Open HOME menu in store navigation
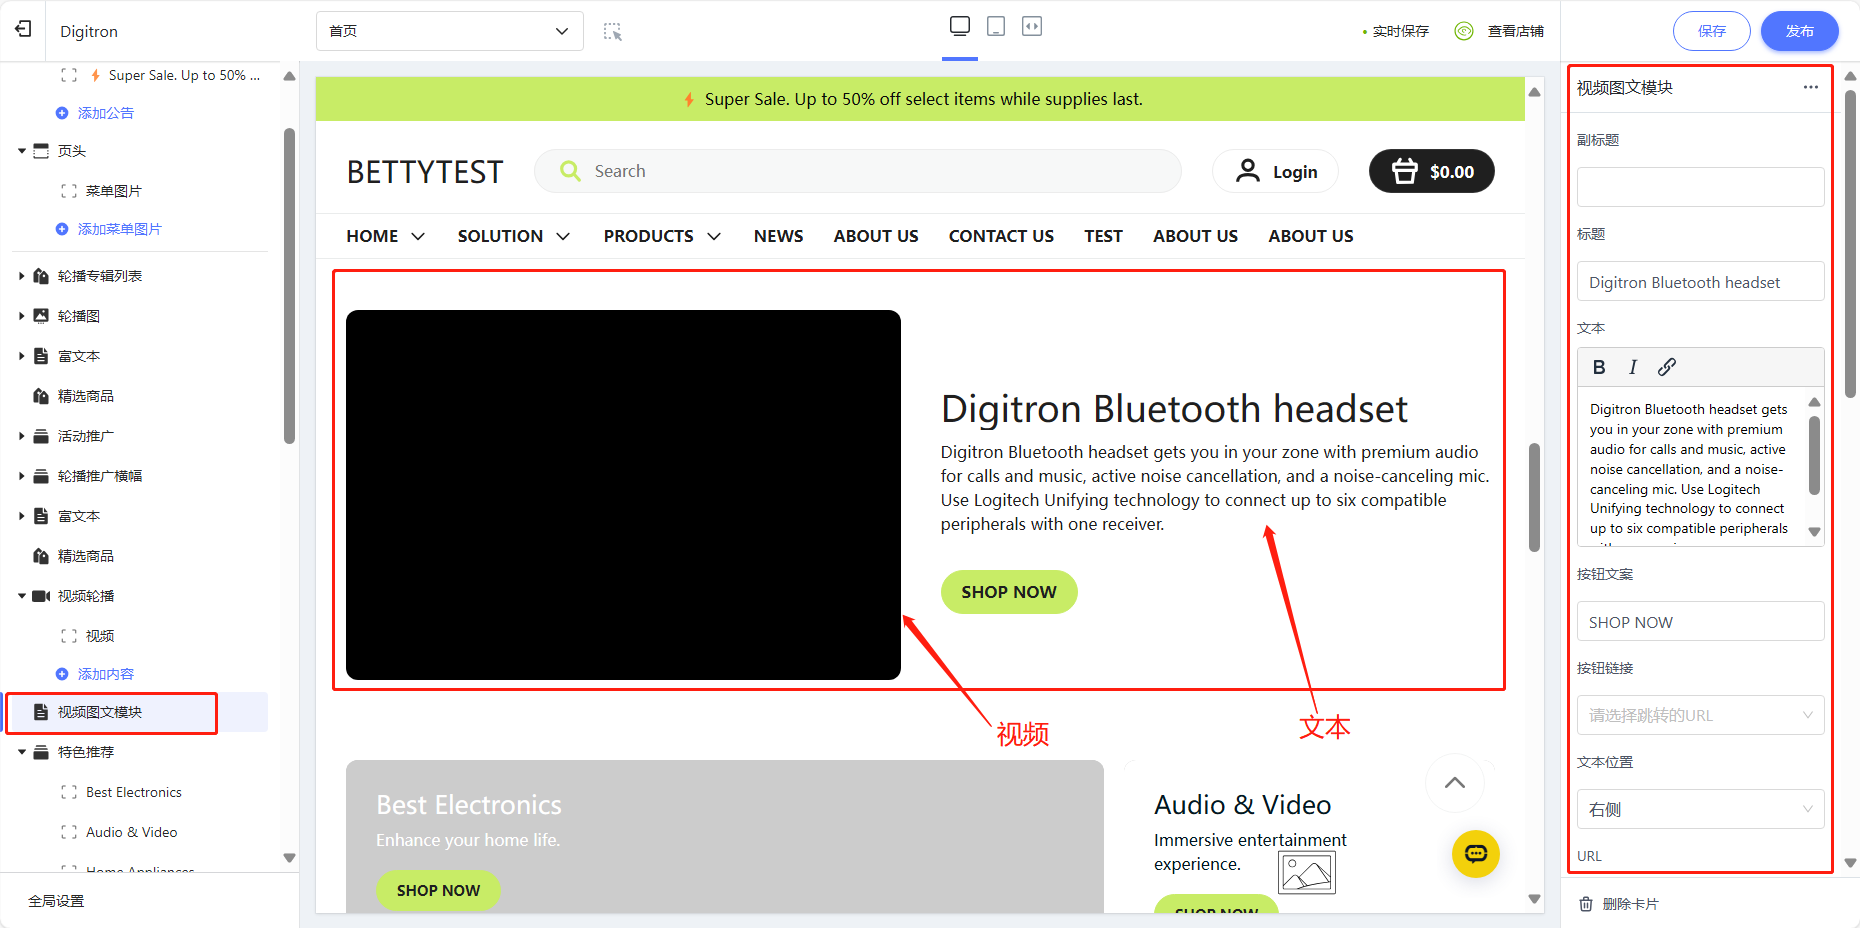 click(386, 236)
